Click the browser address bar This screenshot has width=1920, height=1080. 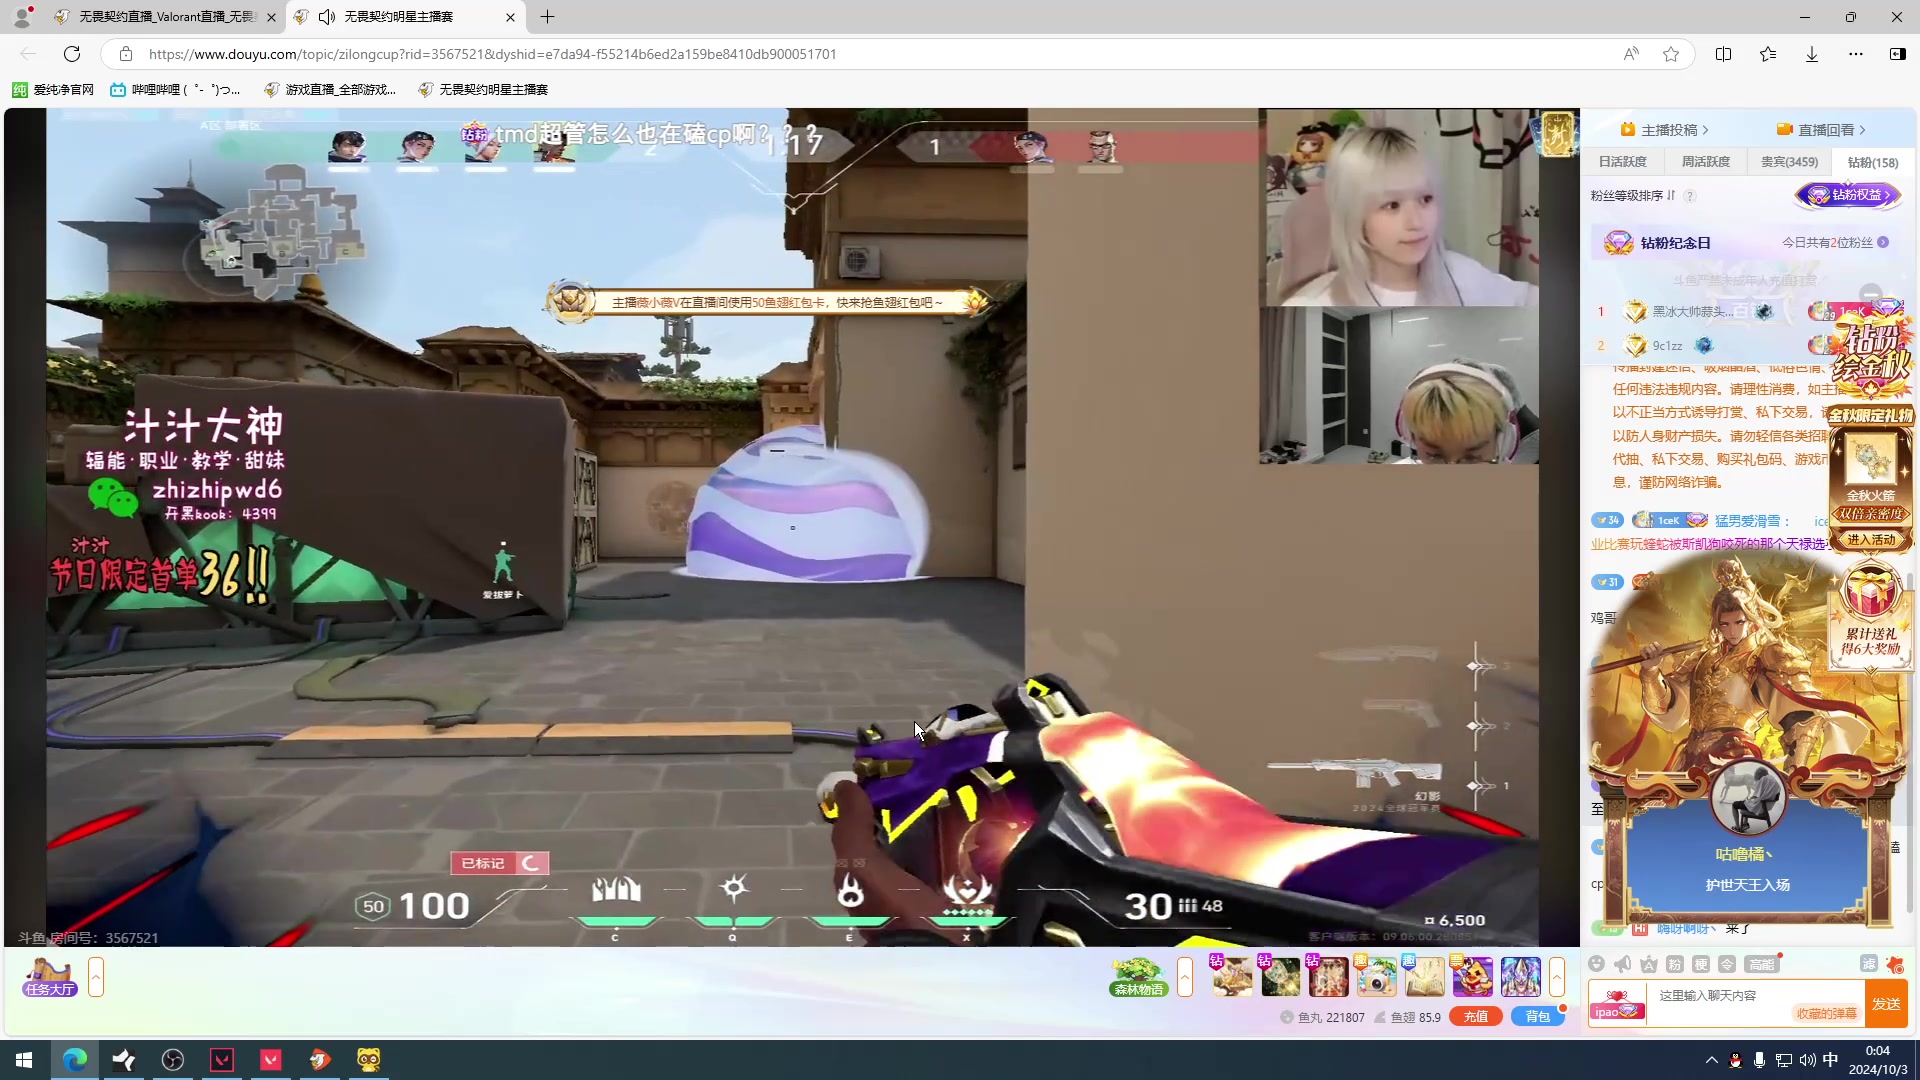pos(870,54)
